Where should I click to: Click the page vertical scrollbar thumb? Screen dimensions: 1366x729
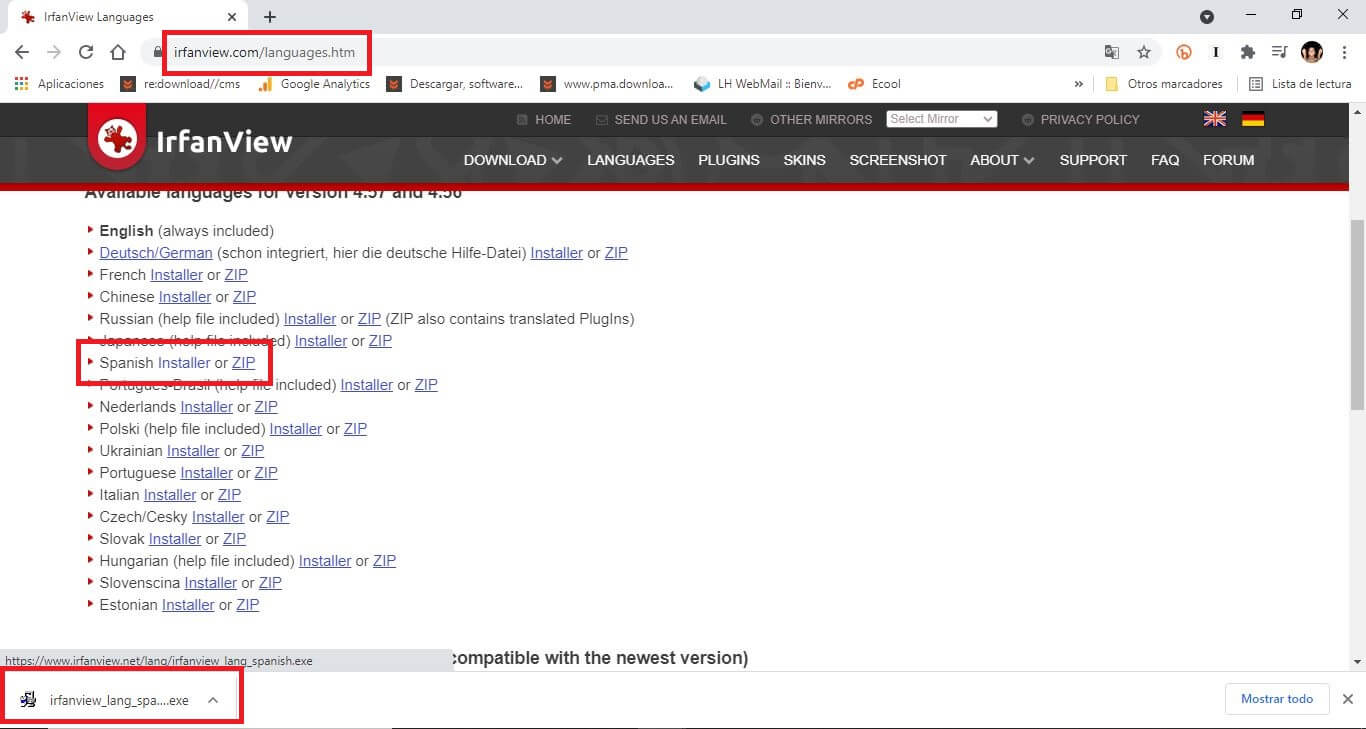click(1357, 313)
